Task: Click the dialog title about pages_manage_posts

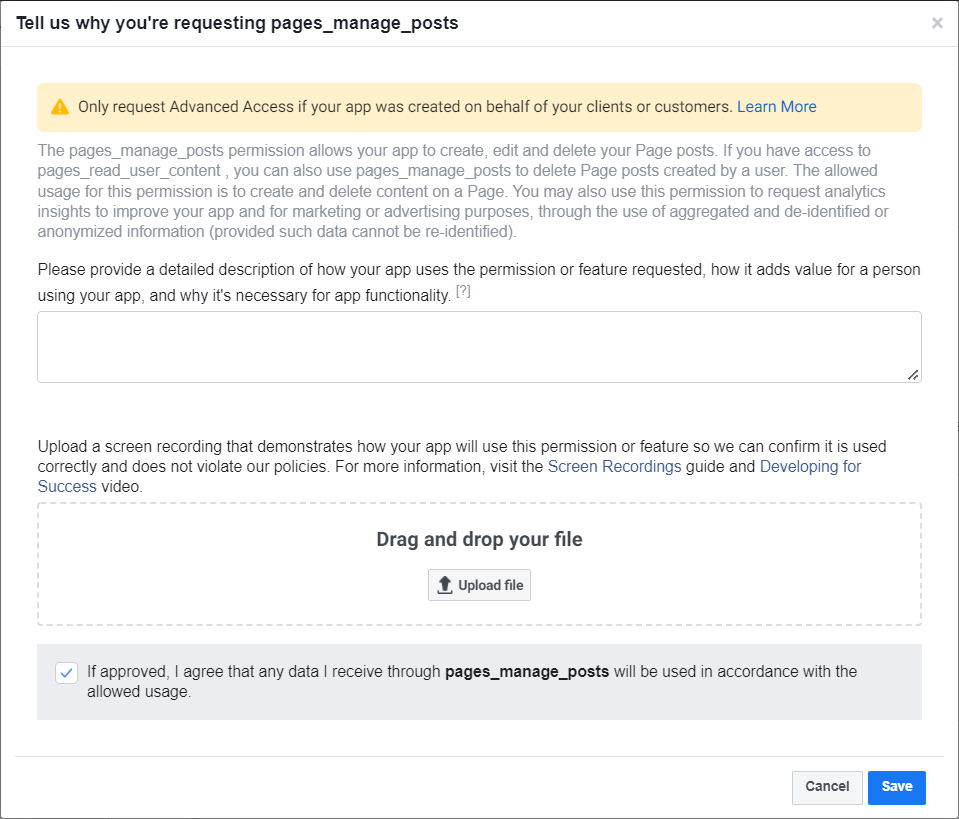Action: point(237,23)
